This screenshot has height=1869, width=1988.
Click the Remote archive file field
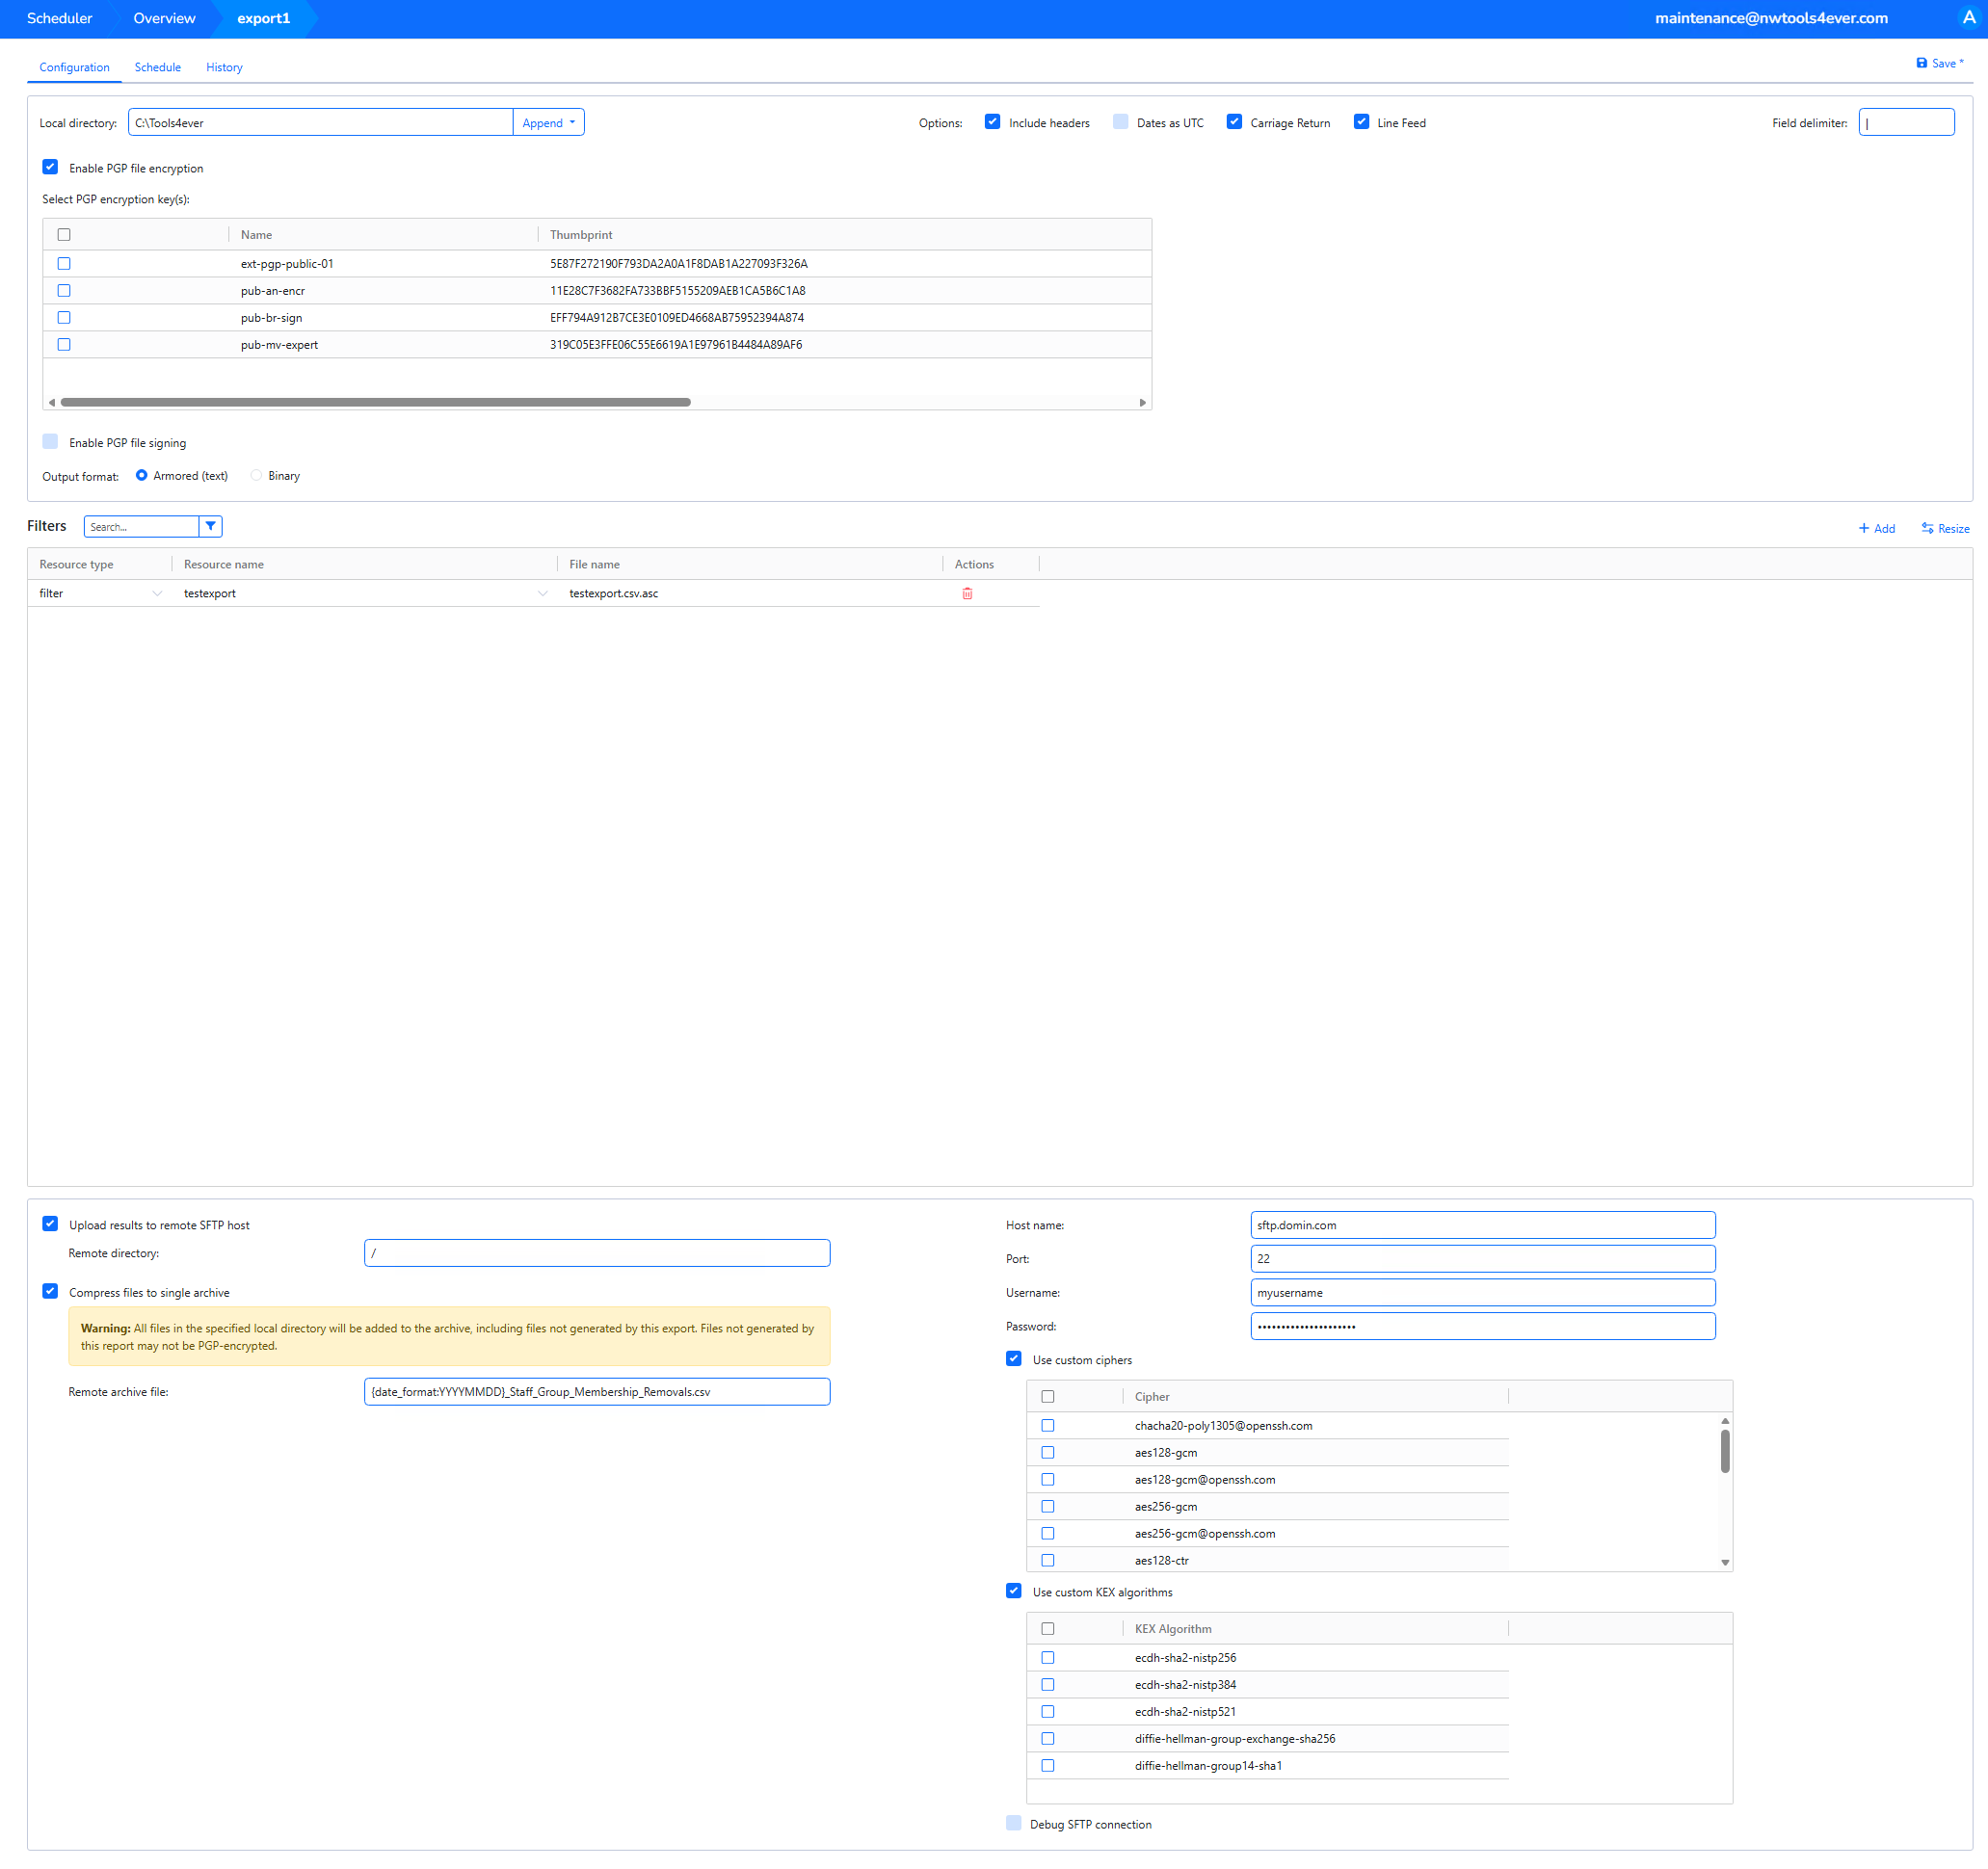pos(597,1391)
